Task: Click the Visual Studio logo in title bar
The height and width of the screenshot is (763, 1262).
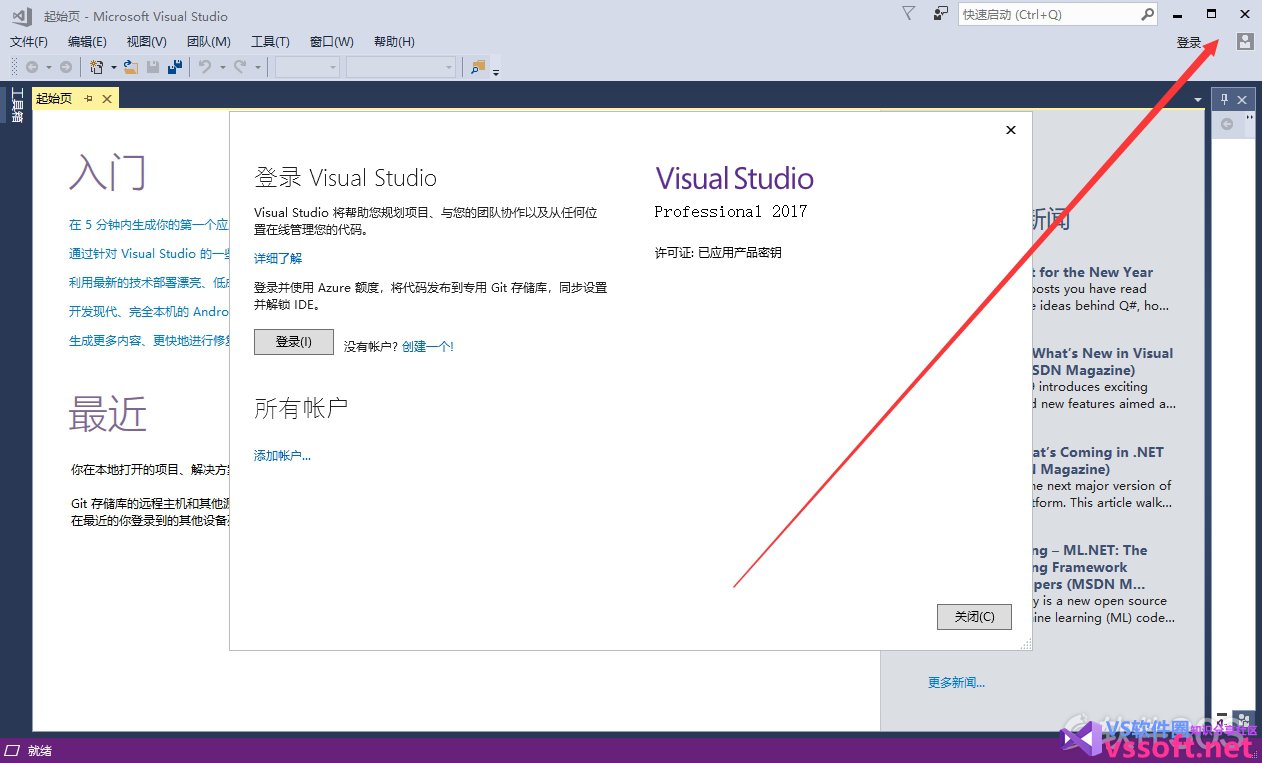Action: 22,16
